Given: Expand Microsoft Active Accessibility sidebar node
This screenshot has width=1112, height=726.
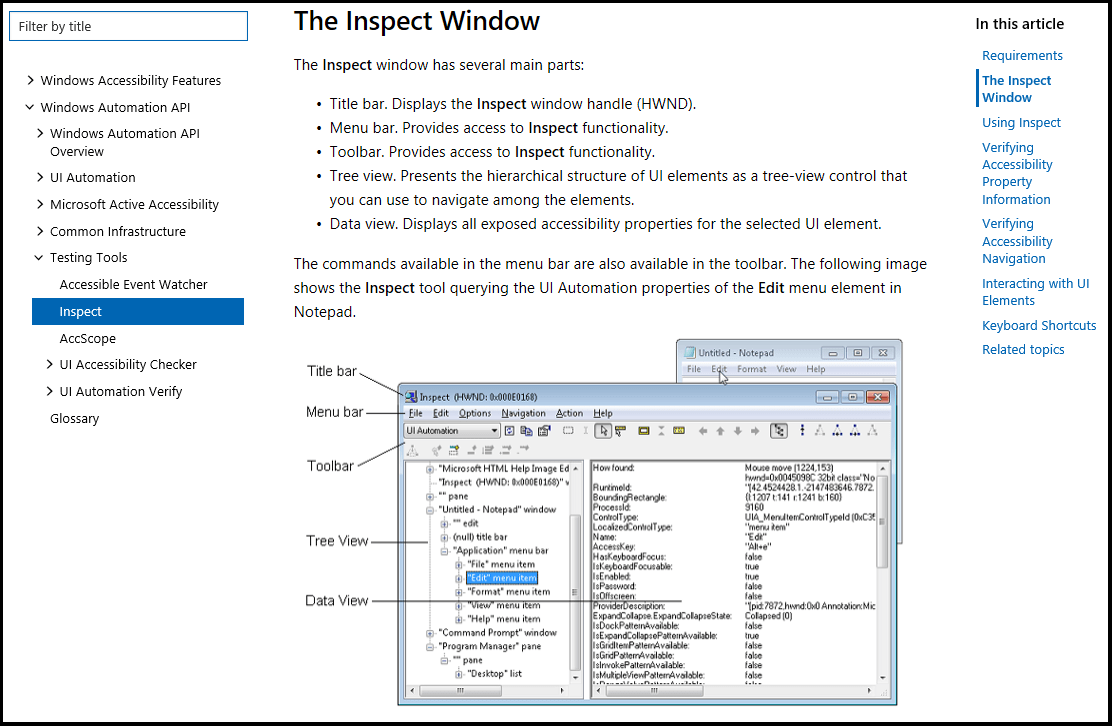Looking at the screenshot, I should click(x=40, y=204).
